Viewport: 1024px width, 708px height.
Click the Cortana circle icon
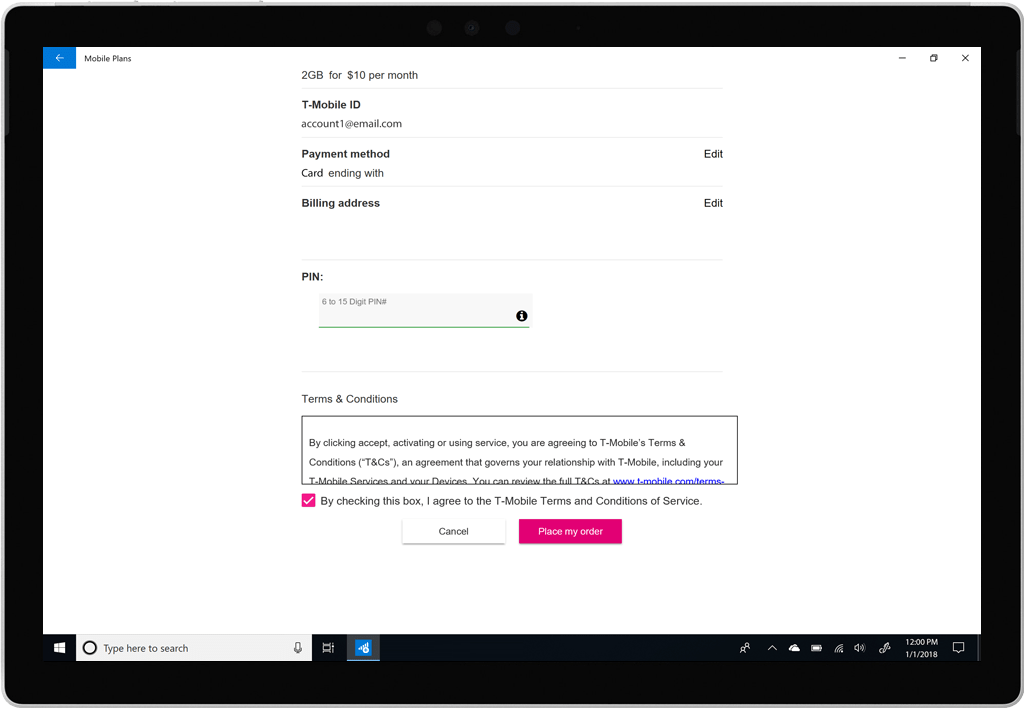(x=90, y=648)
